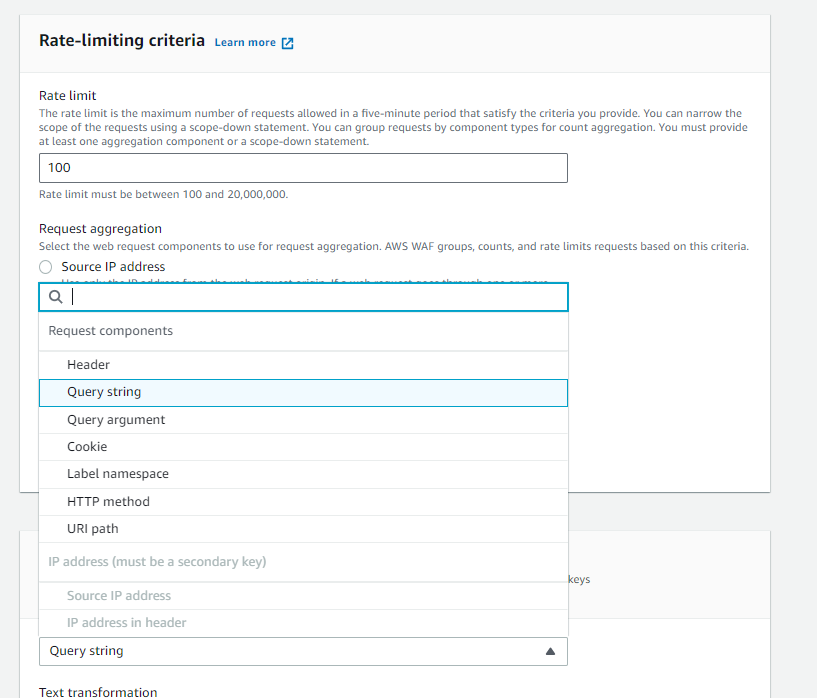Select HTTP method in the dropdown list
Image resolution: width=817 pixels, height=698 pixels.
tap(108, 501)
